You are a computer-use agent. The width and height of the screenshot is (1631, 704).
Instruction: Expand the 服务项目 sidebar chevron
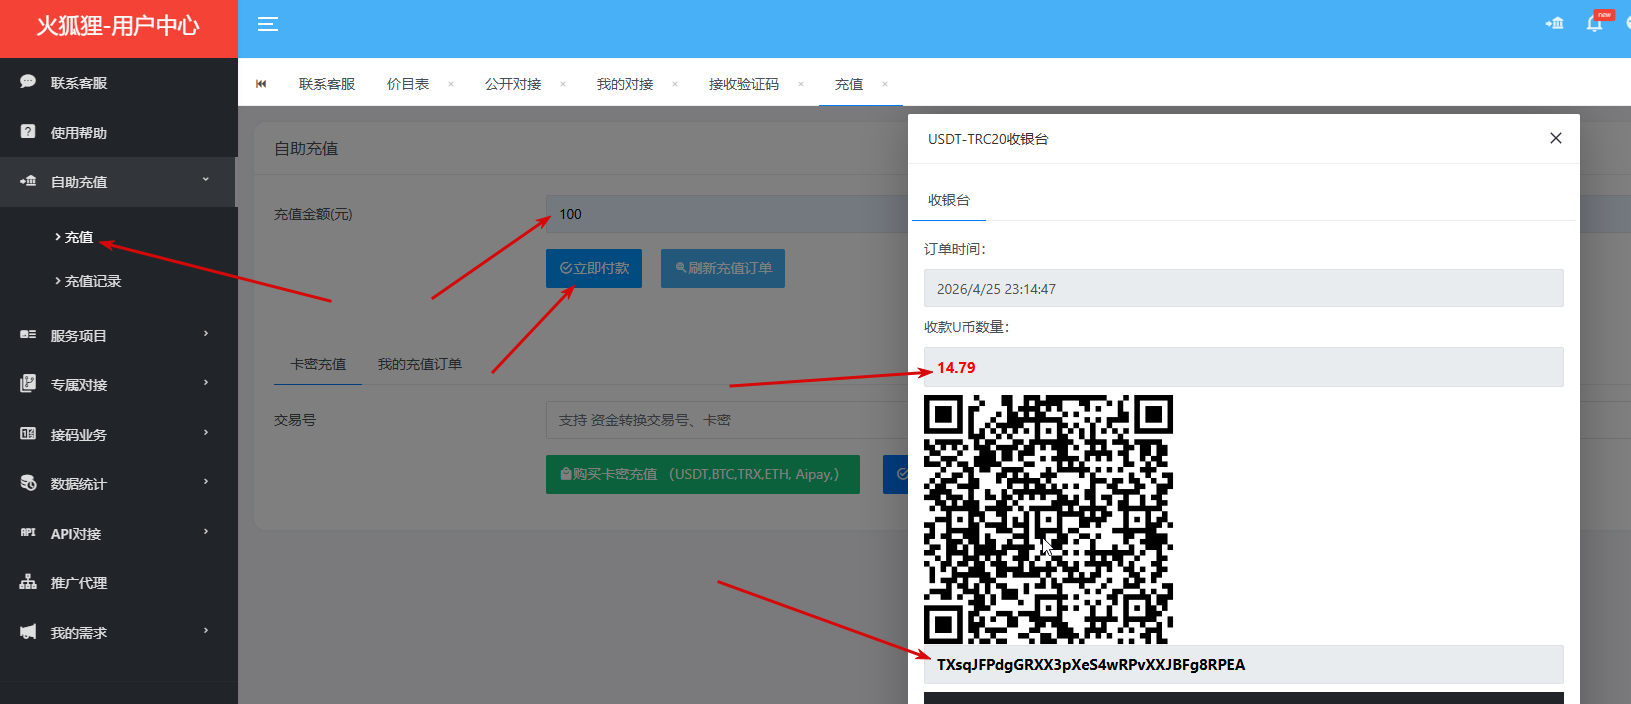pyautogui.click(x=206, y=334)
